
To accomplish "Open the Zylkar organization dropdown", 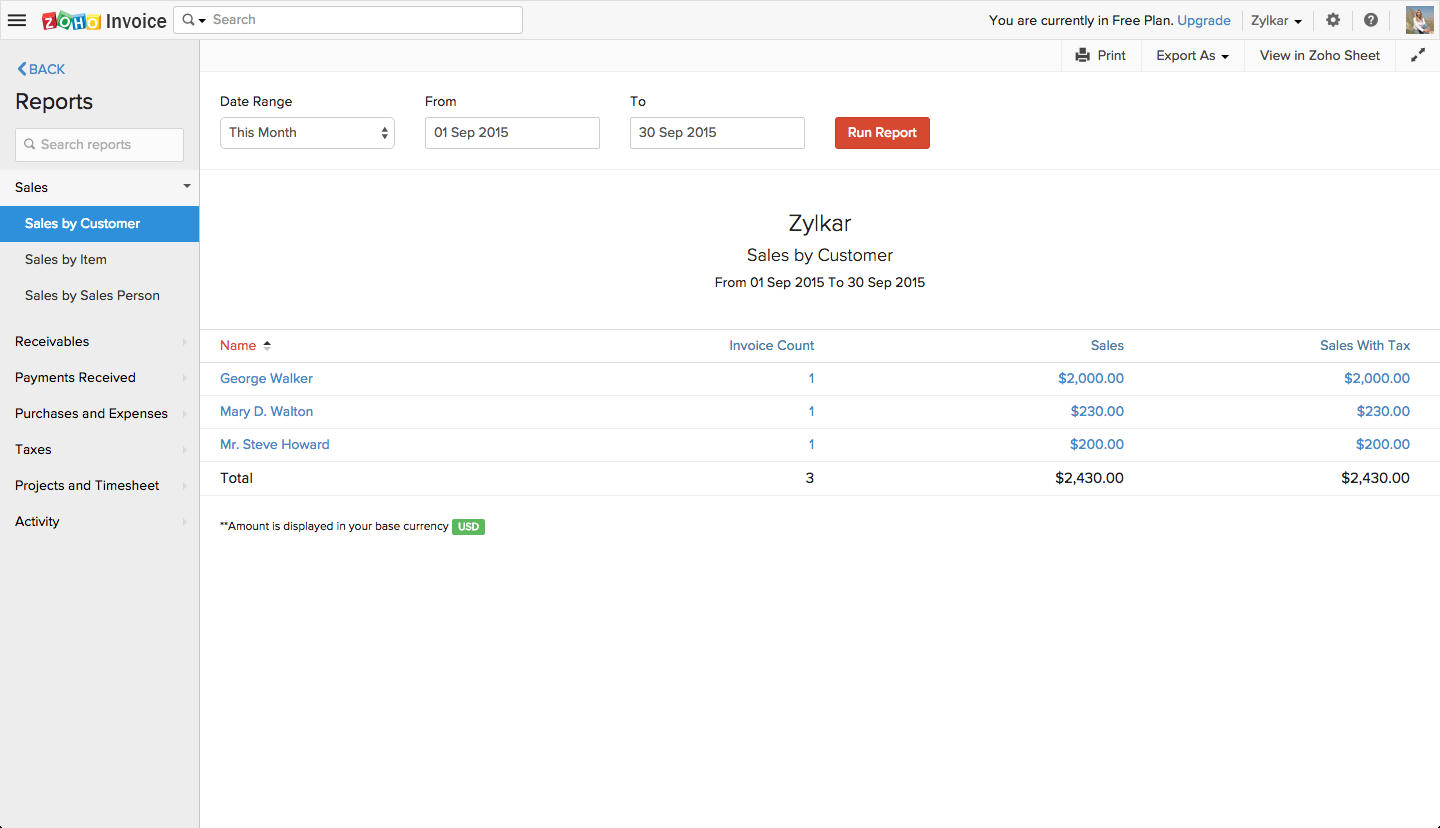I will (1276, 21).
